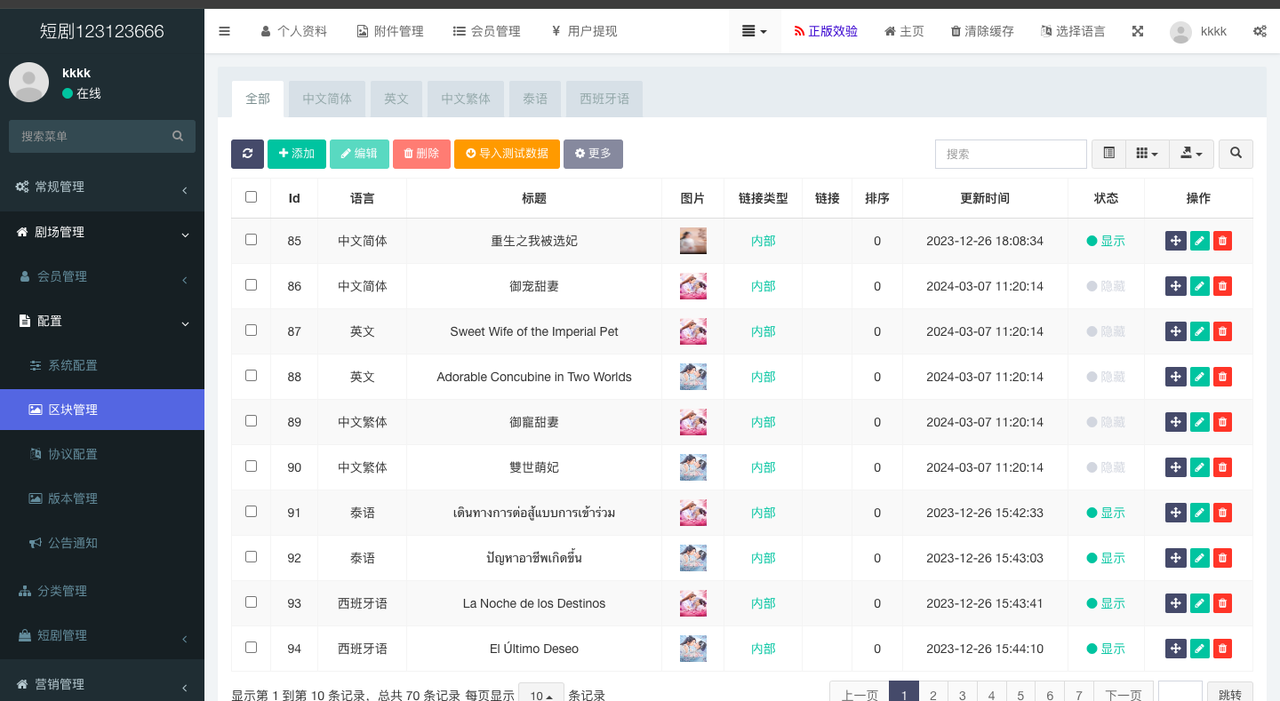This screenshot has height=701, width=1280.
Task: Check the checkbox for row 94
Action: pos(251,648)
